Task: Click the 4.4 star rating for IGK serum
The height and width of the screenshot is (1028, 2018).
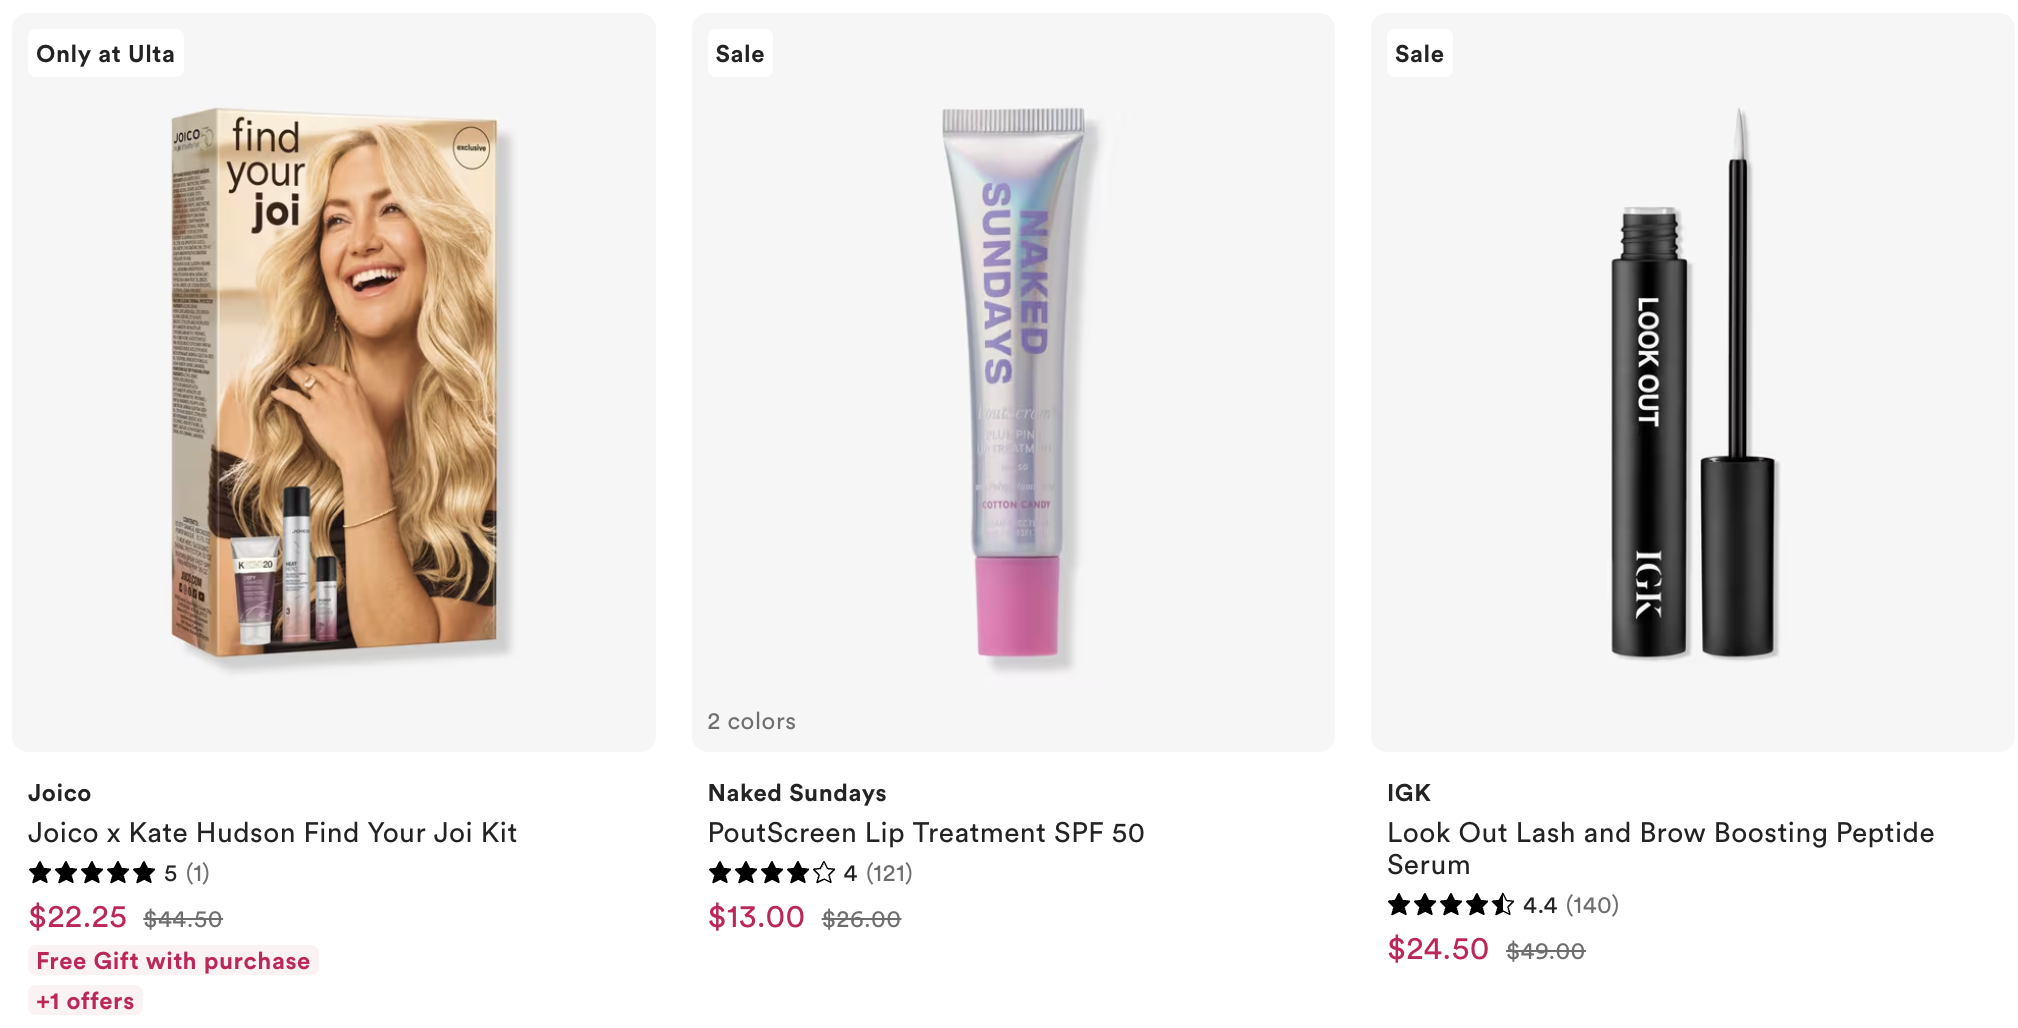Action: (x=1450, y=905)
